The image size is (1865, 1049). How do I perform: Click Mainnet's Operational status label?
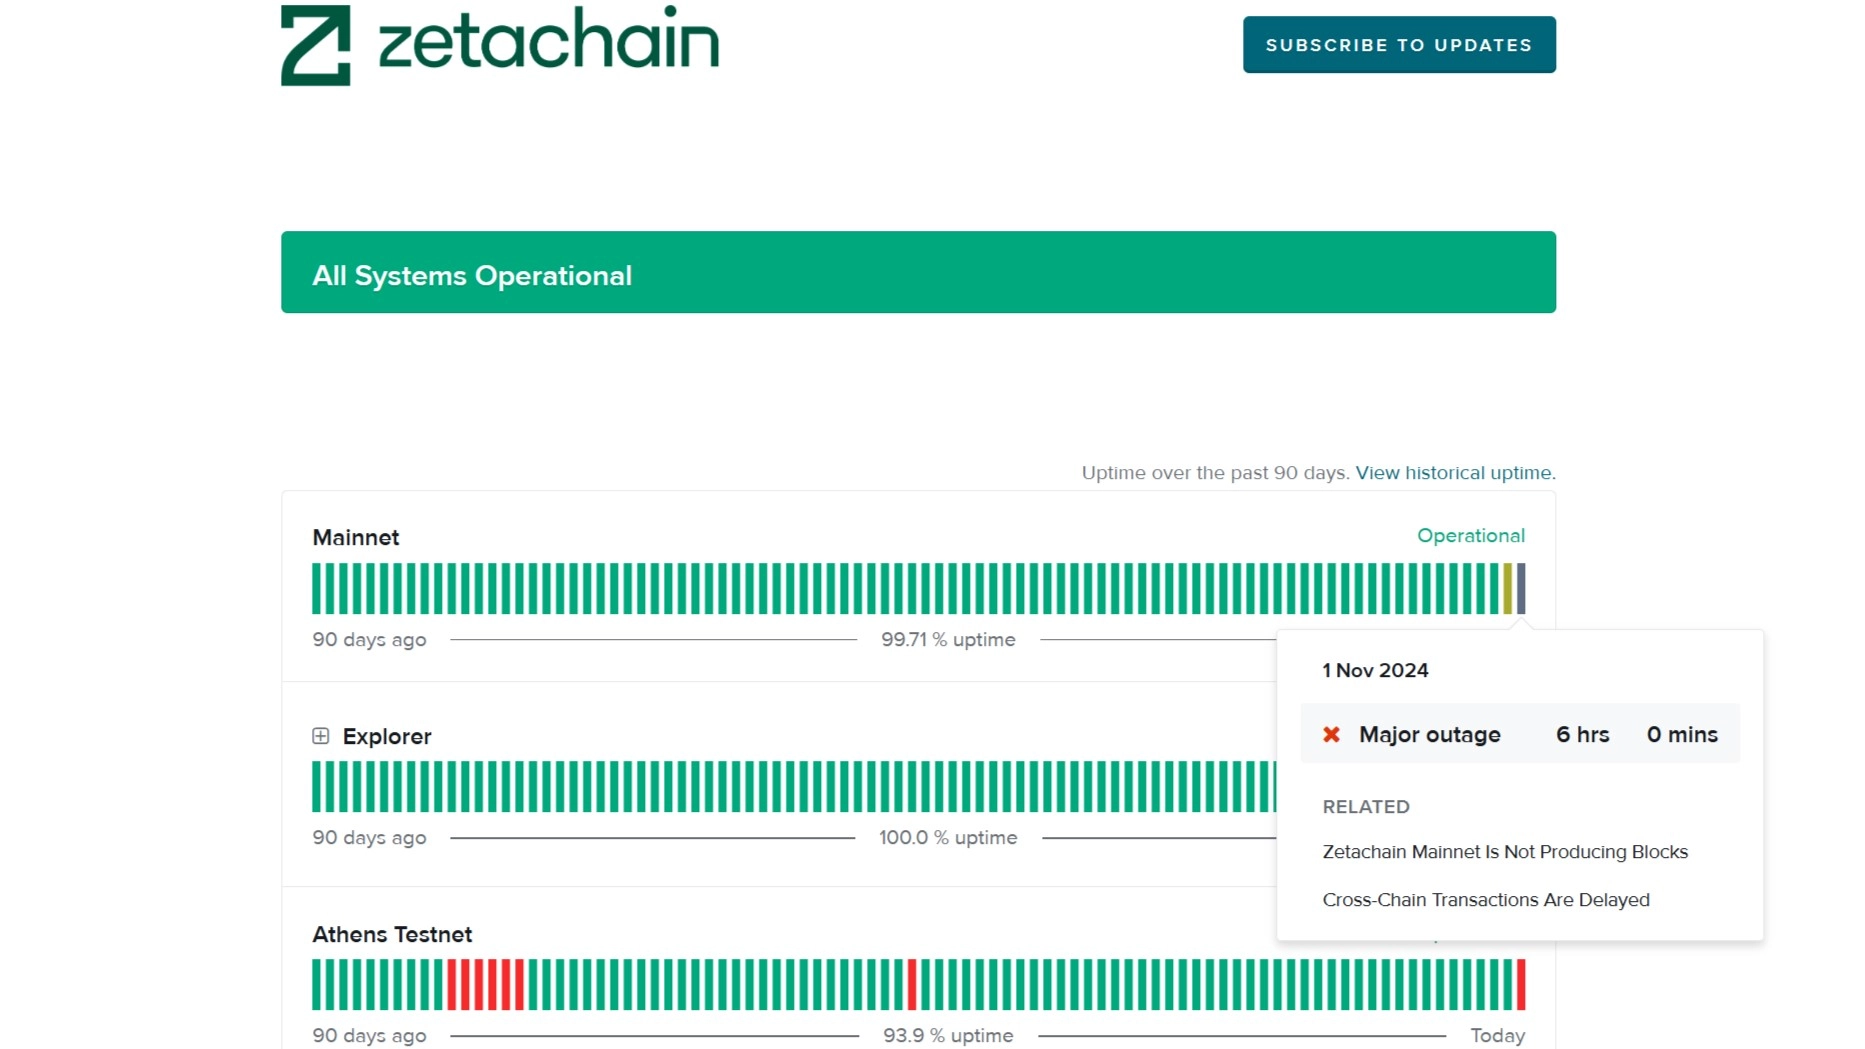pos(1471,535)
